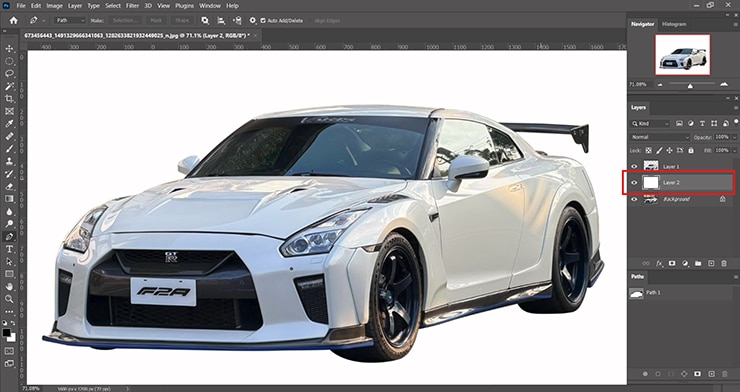This screenshot has height=392, width=740.
Task: Click the Make Selection button
Action: [x=125, y=20]
